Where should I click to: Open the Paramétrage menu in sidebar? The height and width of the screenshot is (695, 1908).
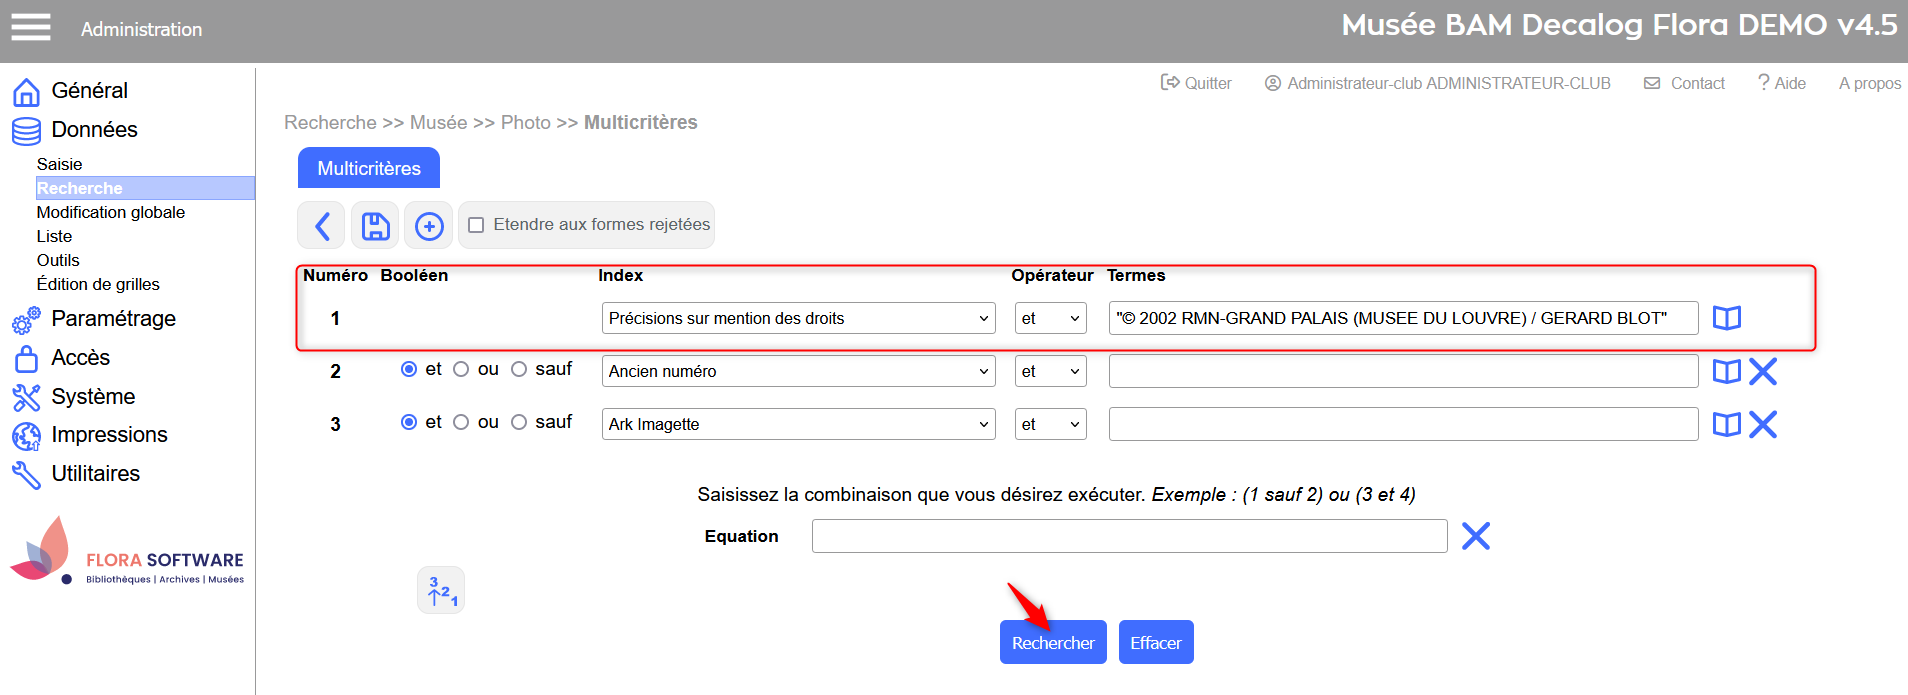tap(113, 318)
